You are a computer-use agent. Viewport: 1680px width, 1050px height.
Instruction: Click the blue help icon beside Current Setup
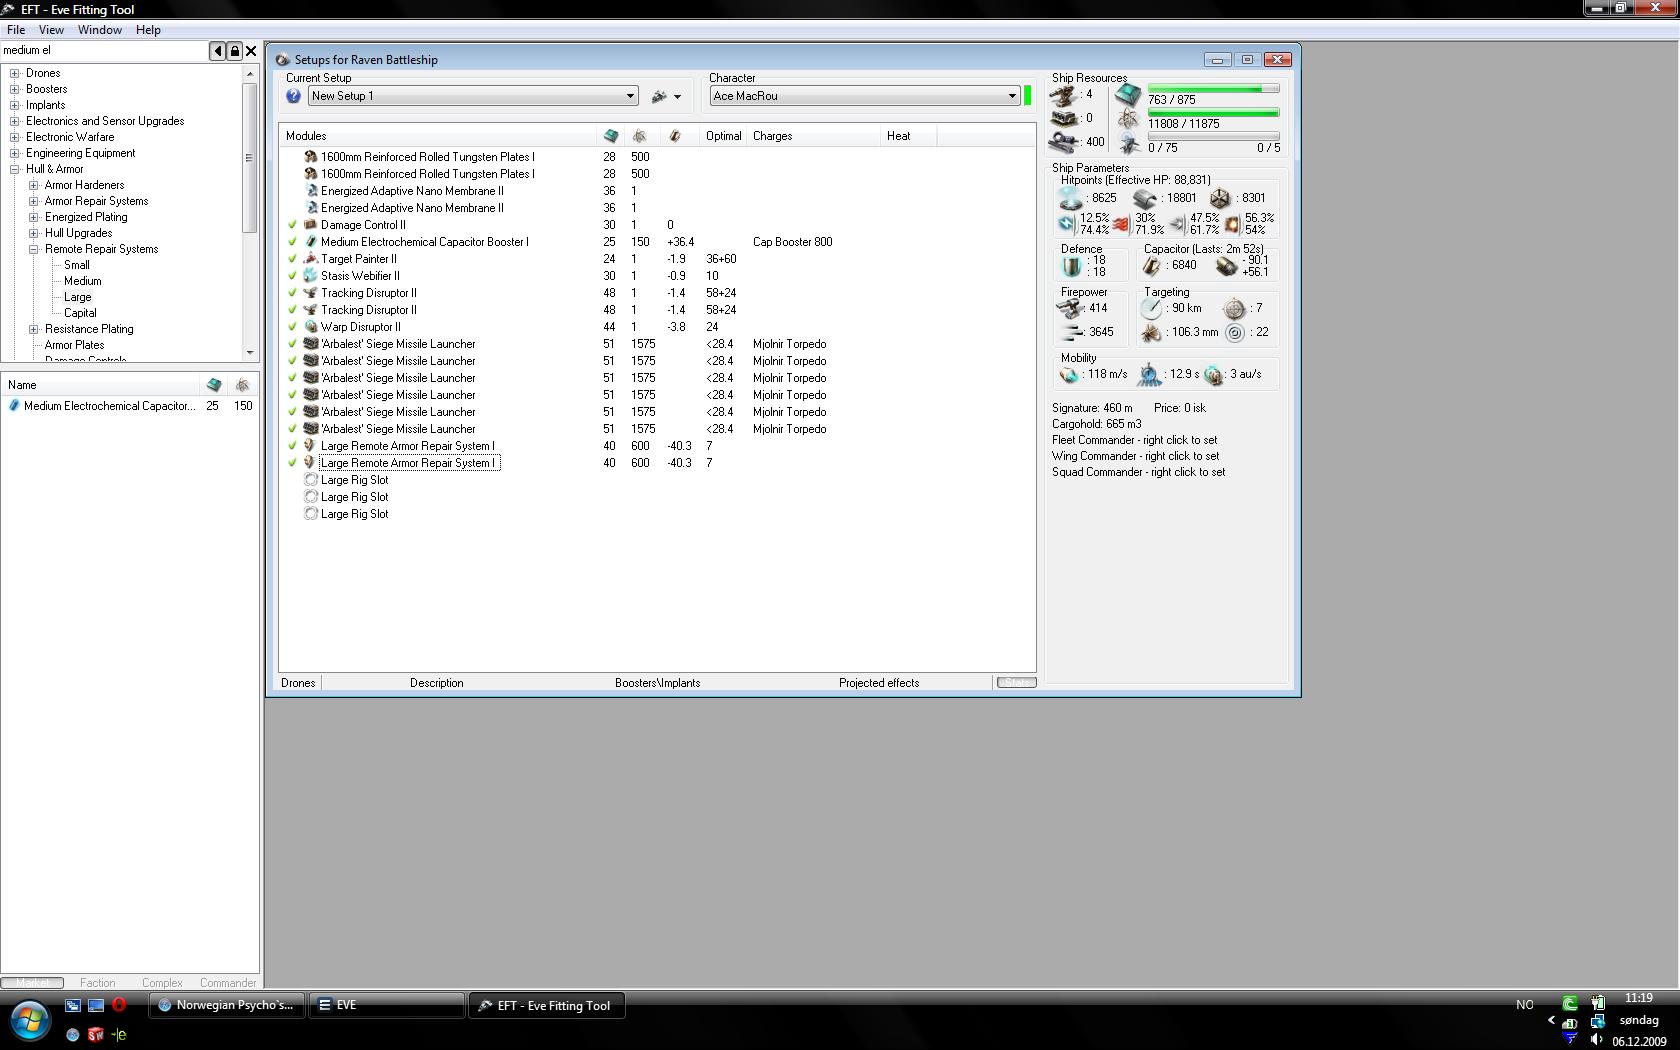(x=293, y=96)
